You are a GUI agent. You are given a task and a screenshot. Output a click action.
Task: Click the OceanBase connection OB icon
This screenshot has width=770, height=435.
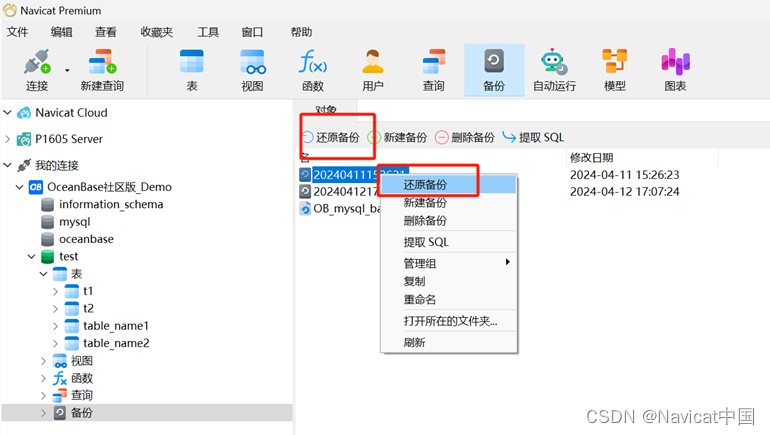pyautogui.click(x=36, y=187)
